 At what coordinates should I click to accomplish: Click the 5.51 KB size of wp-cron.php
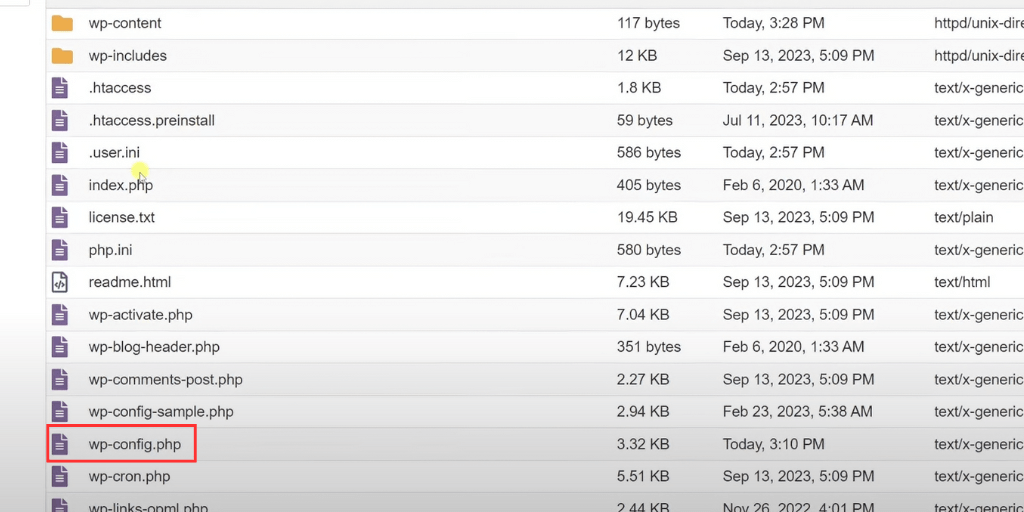[x=643, y=477]
